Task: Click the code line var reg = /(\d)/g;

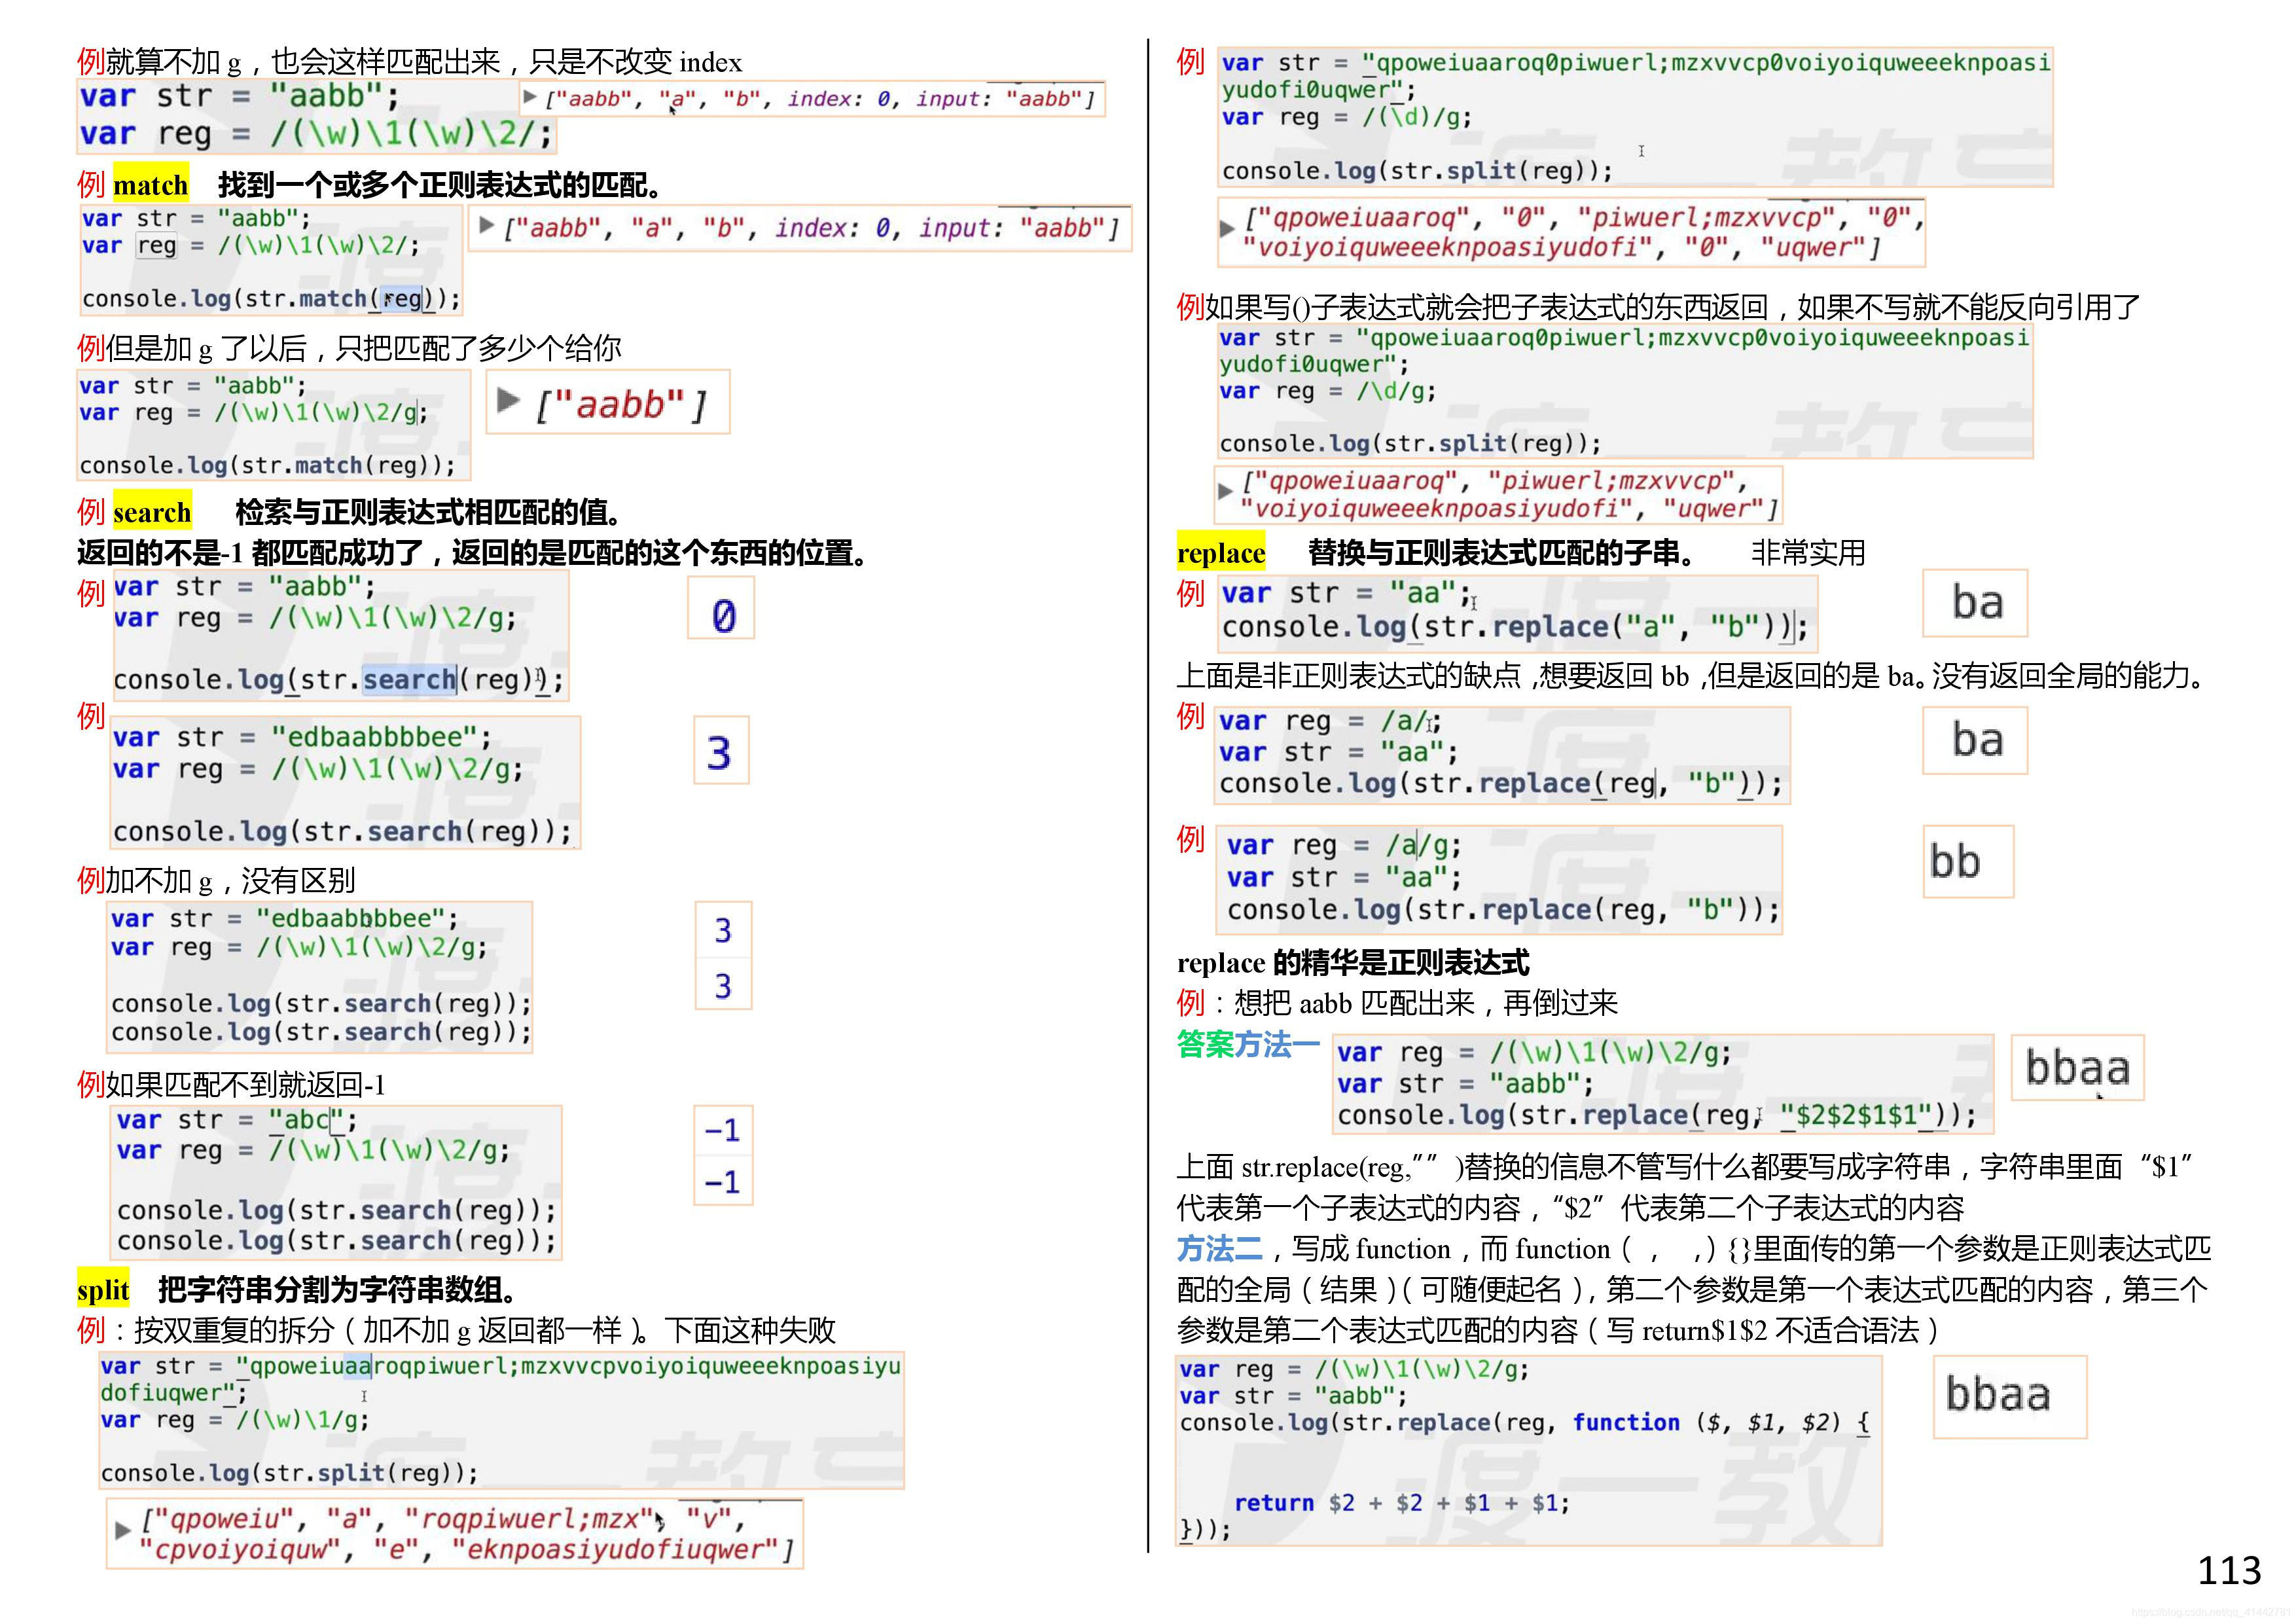Action: (x=1347, y=117)
